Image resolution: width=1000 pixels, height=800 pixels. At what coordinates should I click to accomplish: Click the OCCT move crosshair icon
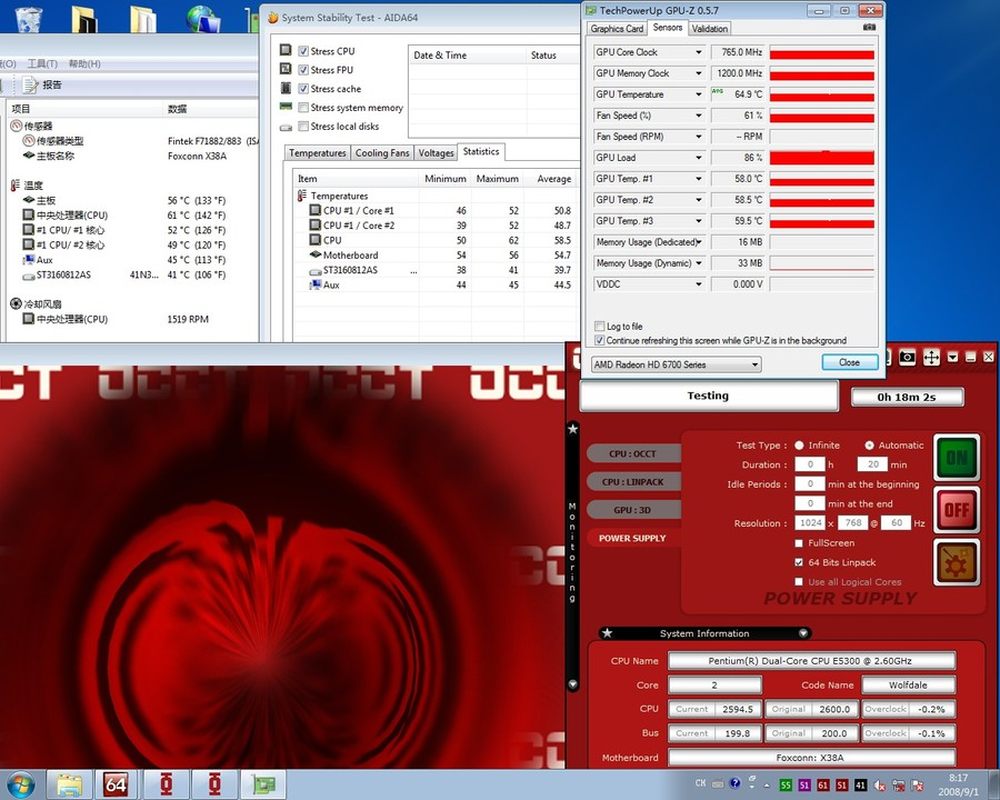[x=931, y=357]
